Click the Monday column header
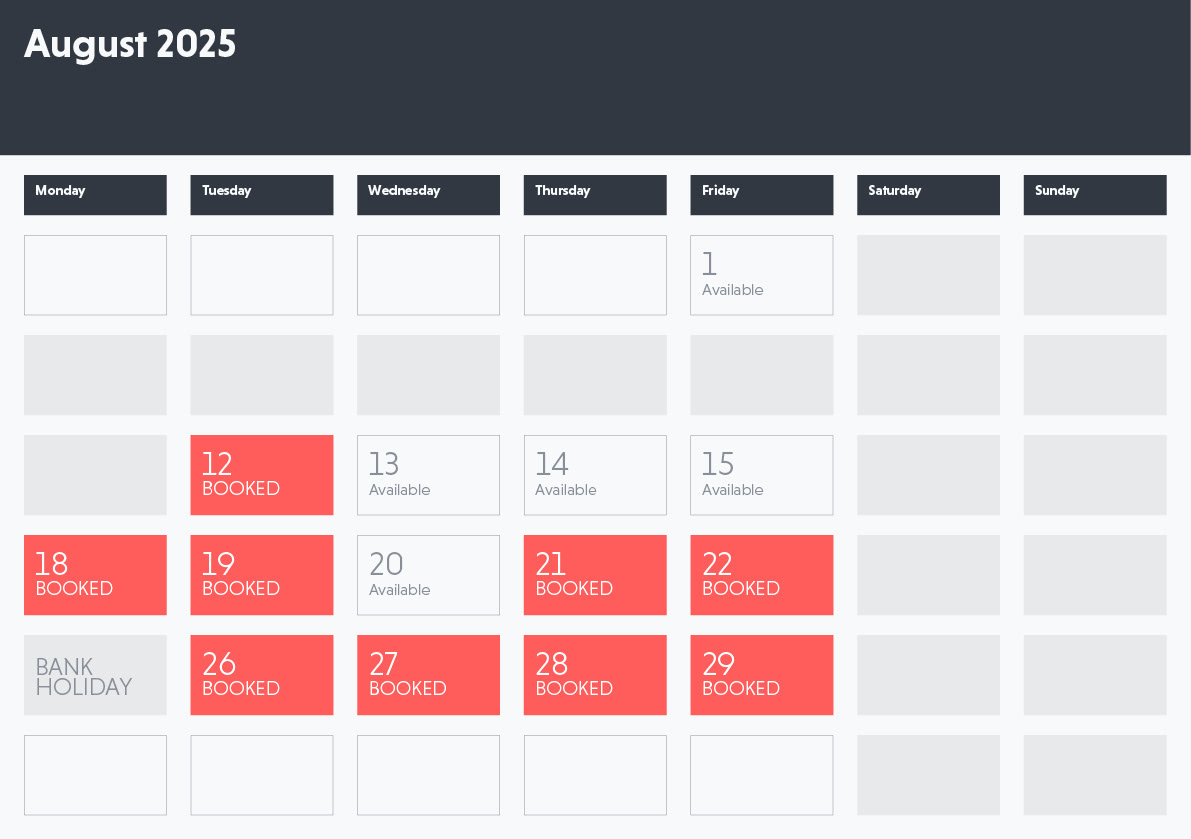 95,195
